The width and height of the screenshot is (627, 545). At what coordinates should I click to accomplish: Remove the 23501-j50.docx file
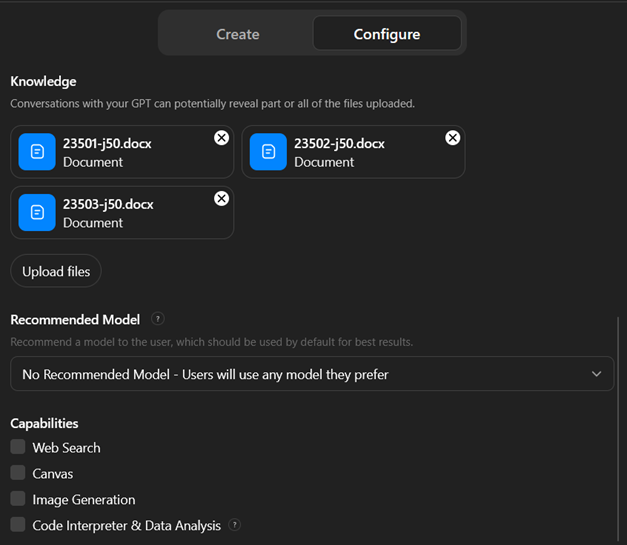tap(221, 138)
